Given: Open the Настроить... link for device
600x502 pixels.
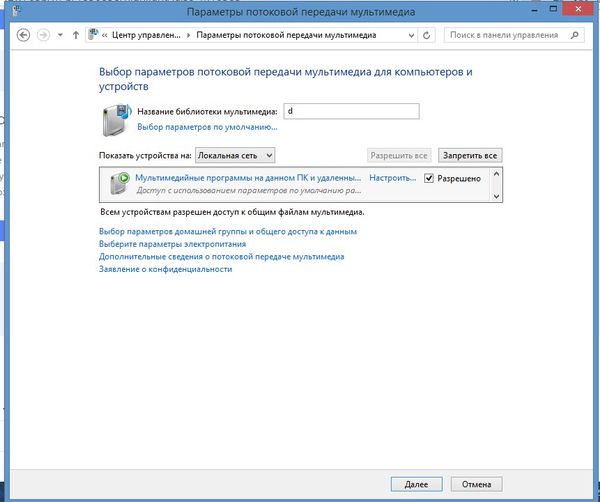Looking at the screenshot, I should (x=392, y=178).
